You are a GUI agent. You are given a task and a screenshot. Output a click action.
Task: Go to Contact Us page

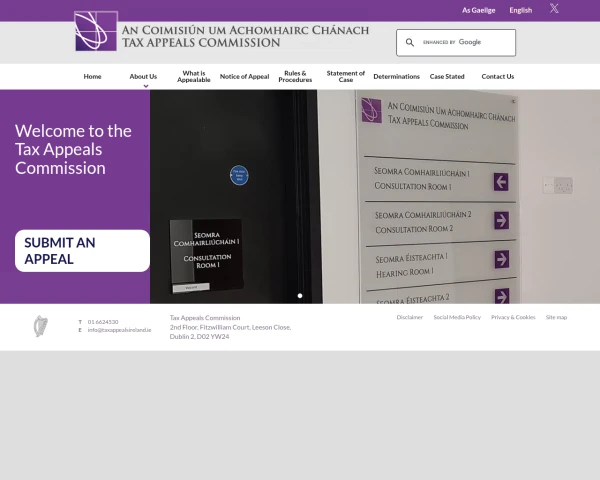(x=497, y=76)
